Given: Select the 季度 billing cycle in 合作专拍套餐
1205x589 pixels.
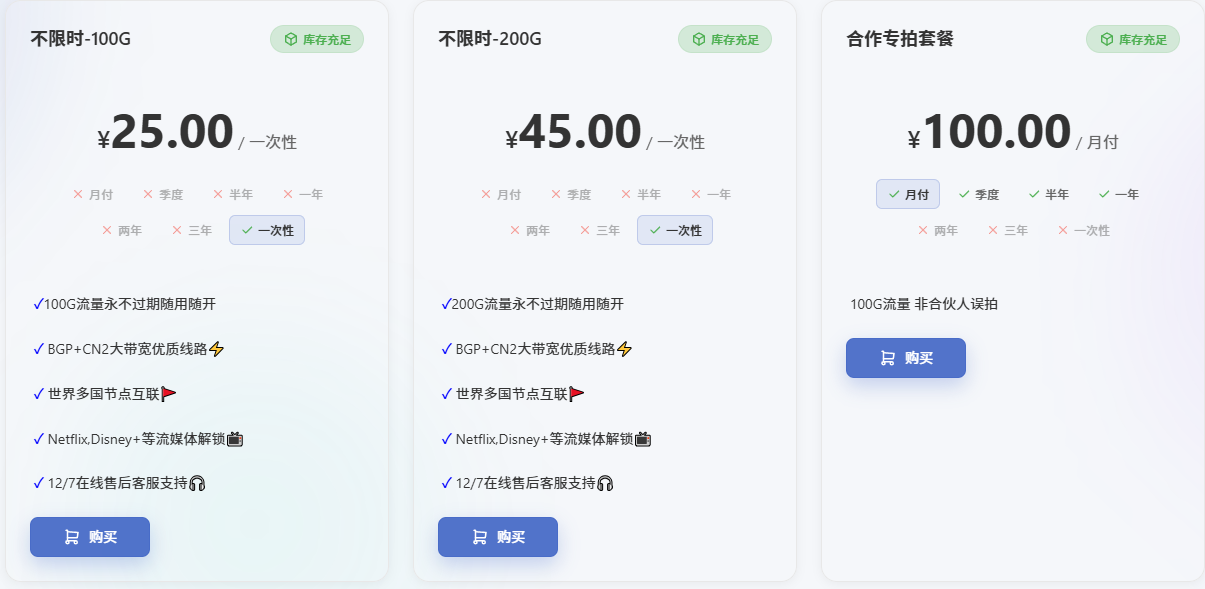Looking at the screenshot, I should pyautogui.click(x=978, y=194).
